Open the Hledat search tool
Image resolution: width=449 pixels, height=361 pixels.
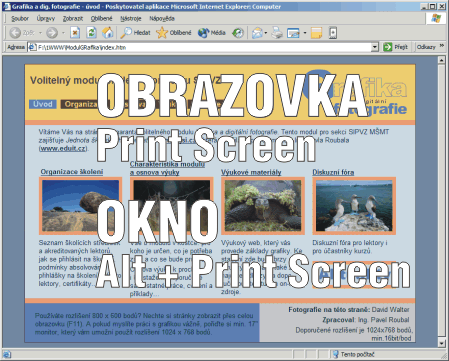(x=135, y=33)
